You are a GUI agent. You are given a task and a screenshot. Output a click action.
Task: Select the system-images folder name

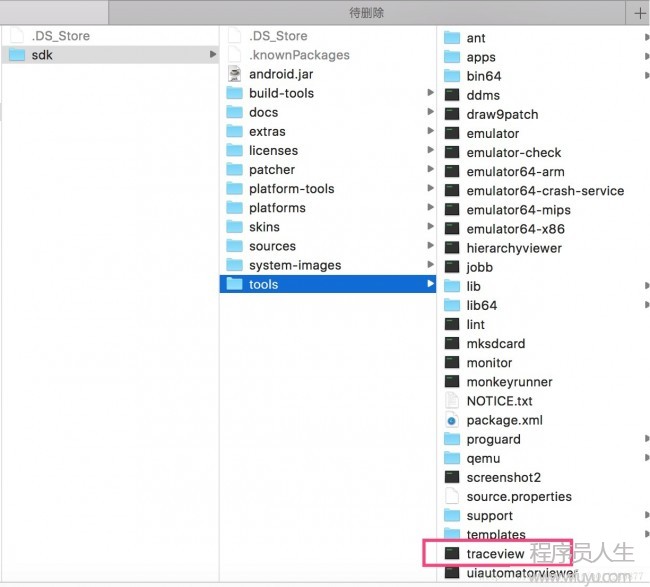click(x=295, y=265)
